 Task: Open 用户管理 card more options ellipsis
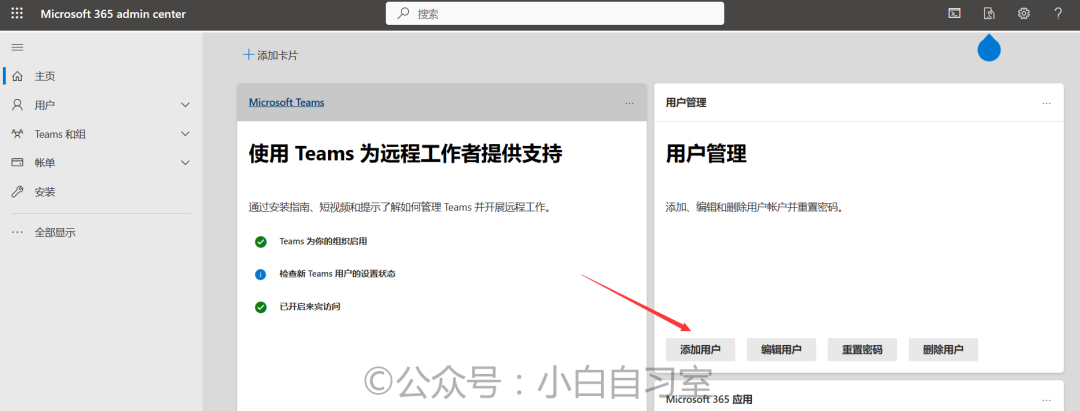(x=1046, y=103)
